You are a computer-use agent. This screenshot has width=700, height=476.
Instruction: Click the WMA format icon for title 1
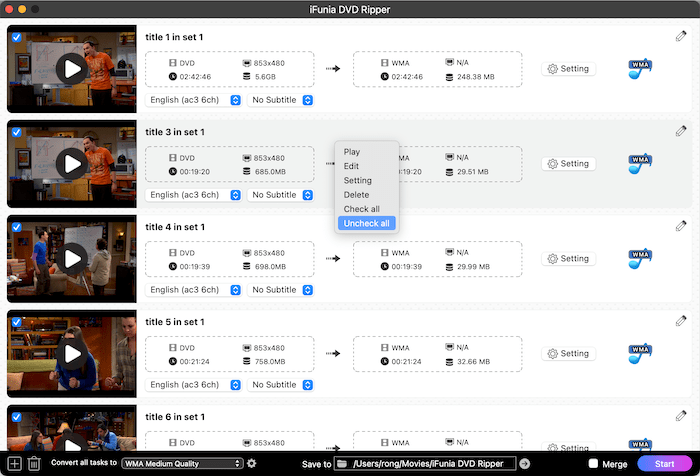point(640,69)
